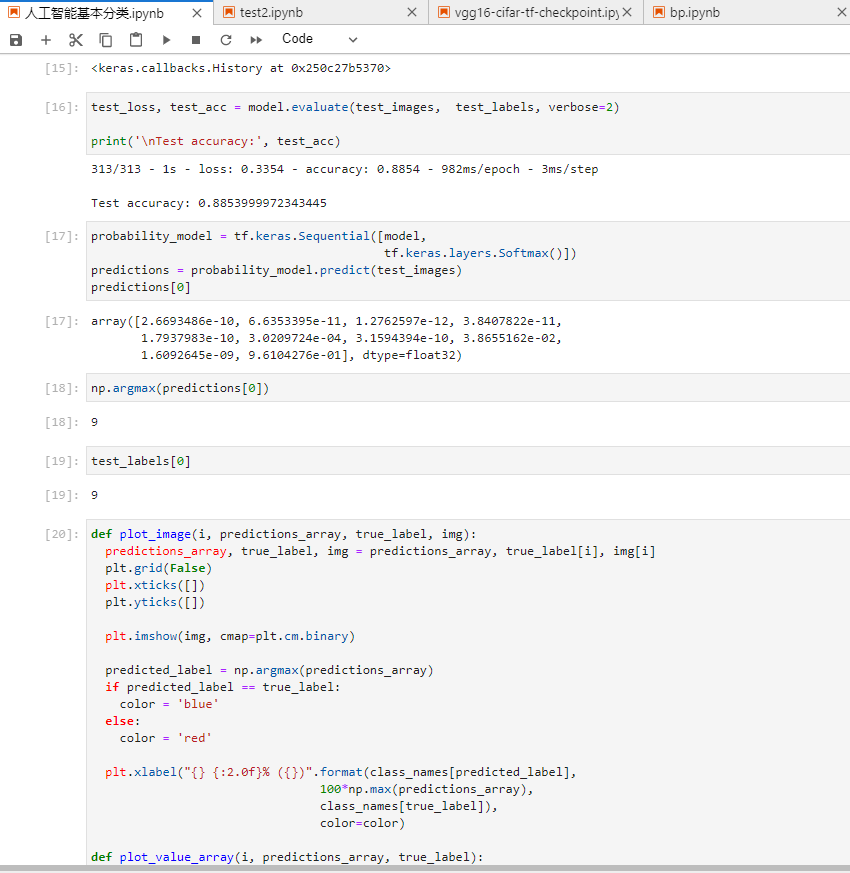
Task: Close the test2.ipynb tab
Action: coord(413,13)
